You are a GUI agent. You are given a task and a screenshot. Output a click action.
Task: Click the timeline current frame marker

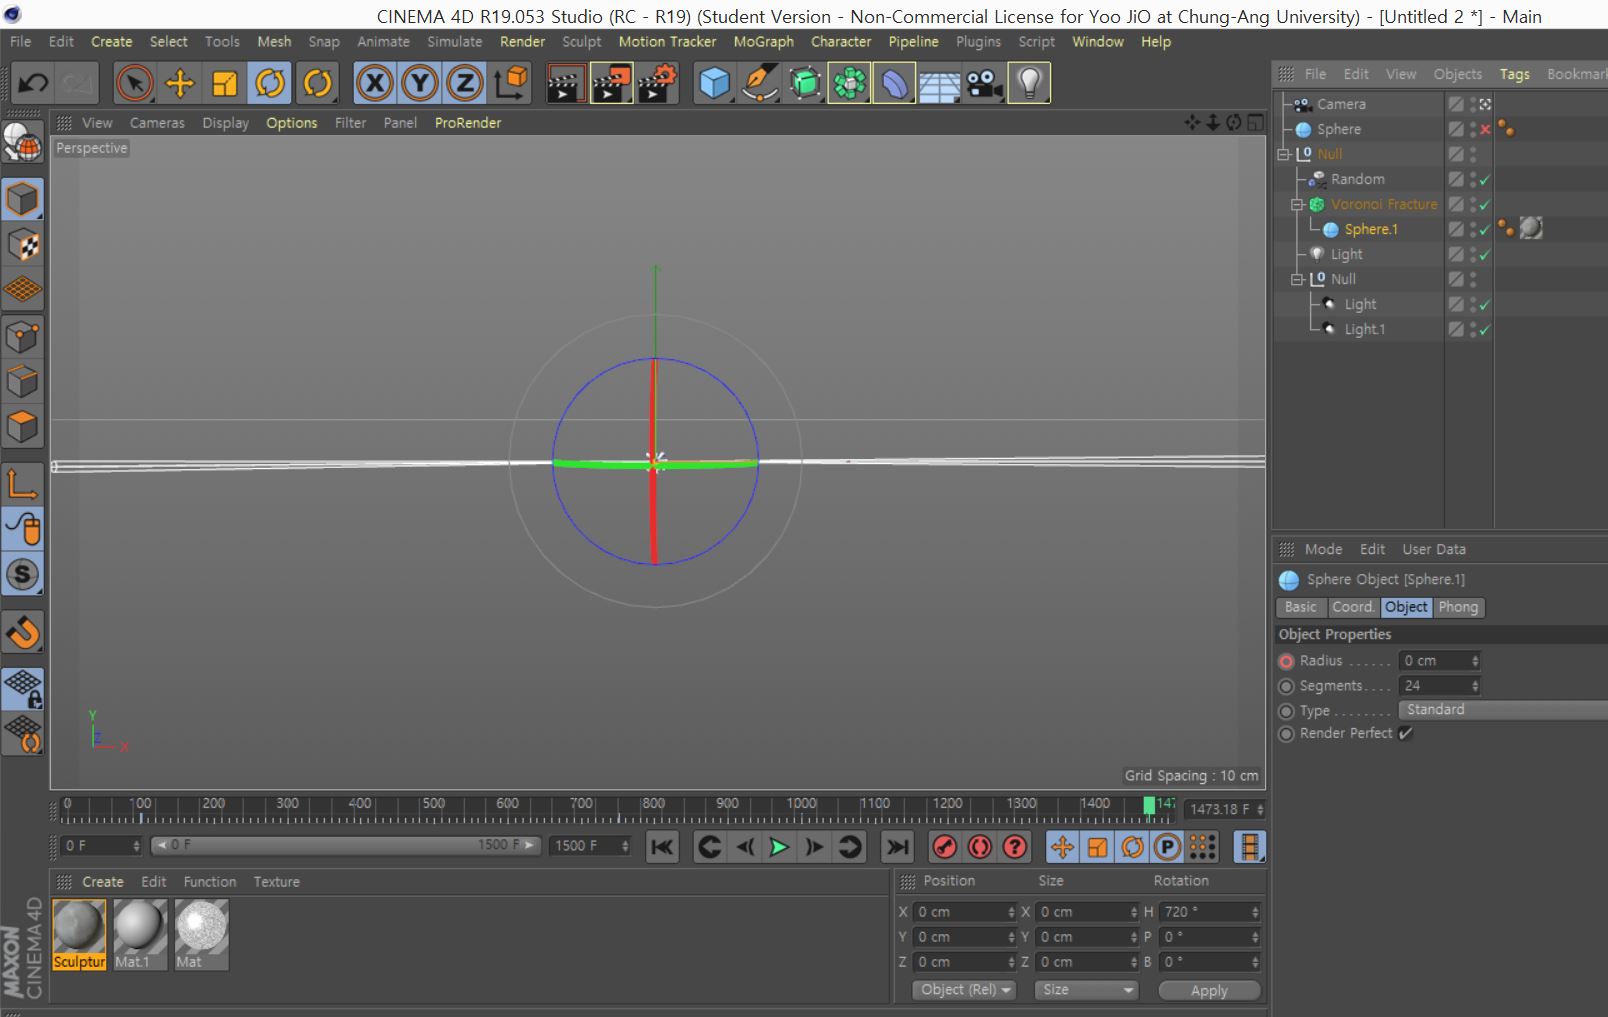(1149, 805)
